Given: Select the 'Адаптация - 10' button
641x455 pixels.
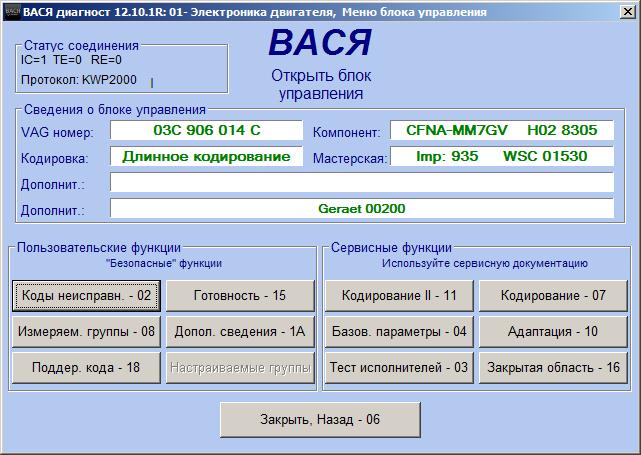Looking at the screenshot, I should coord(554,331).
